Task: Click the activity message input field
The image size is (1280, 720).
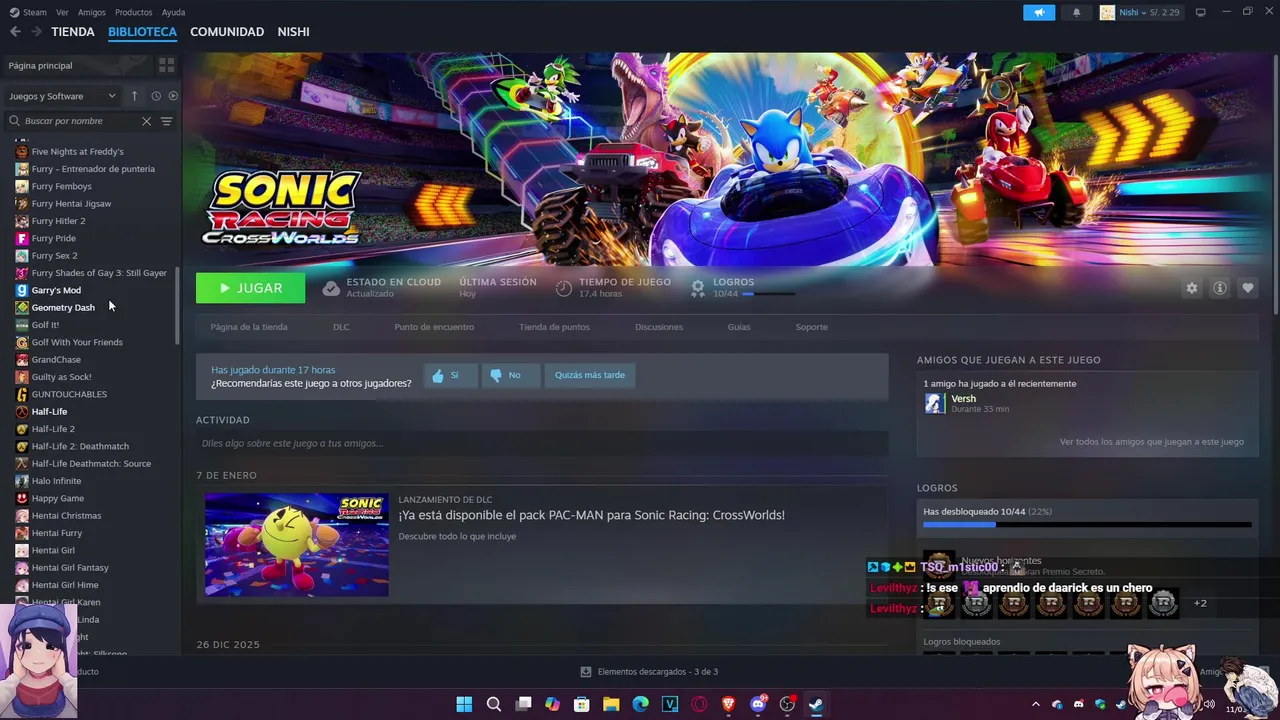Action: (x=542, y=443)
